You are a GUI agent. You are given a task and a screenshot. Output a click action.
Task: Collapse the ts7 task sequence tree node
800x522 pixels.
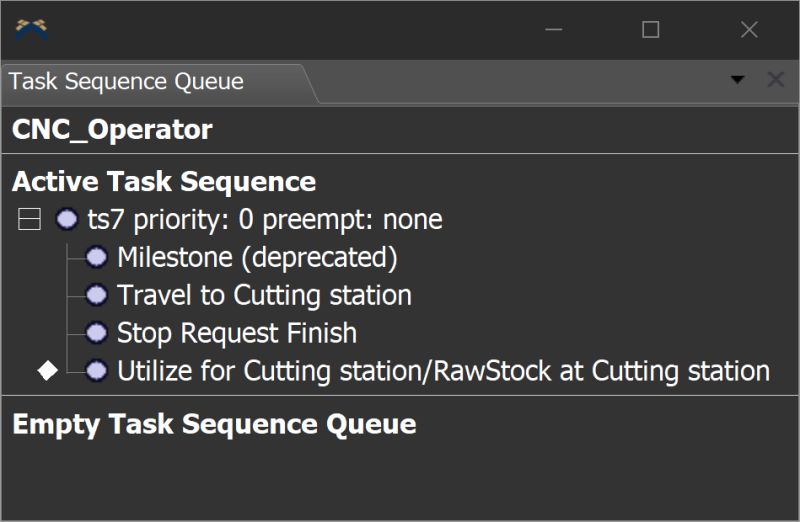(x=29, y=220)
